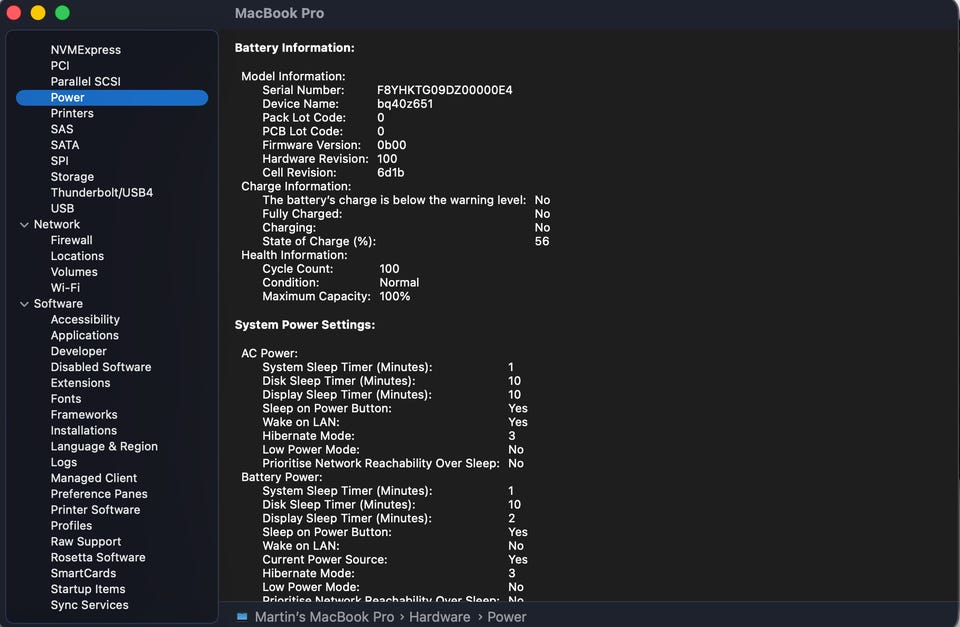Click Hardware in the path bar
The image size is (960, 627).
440,617
